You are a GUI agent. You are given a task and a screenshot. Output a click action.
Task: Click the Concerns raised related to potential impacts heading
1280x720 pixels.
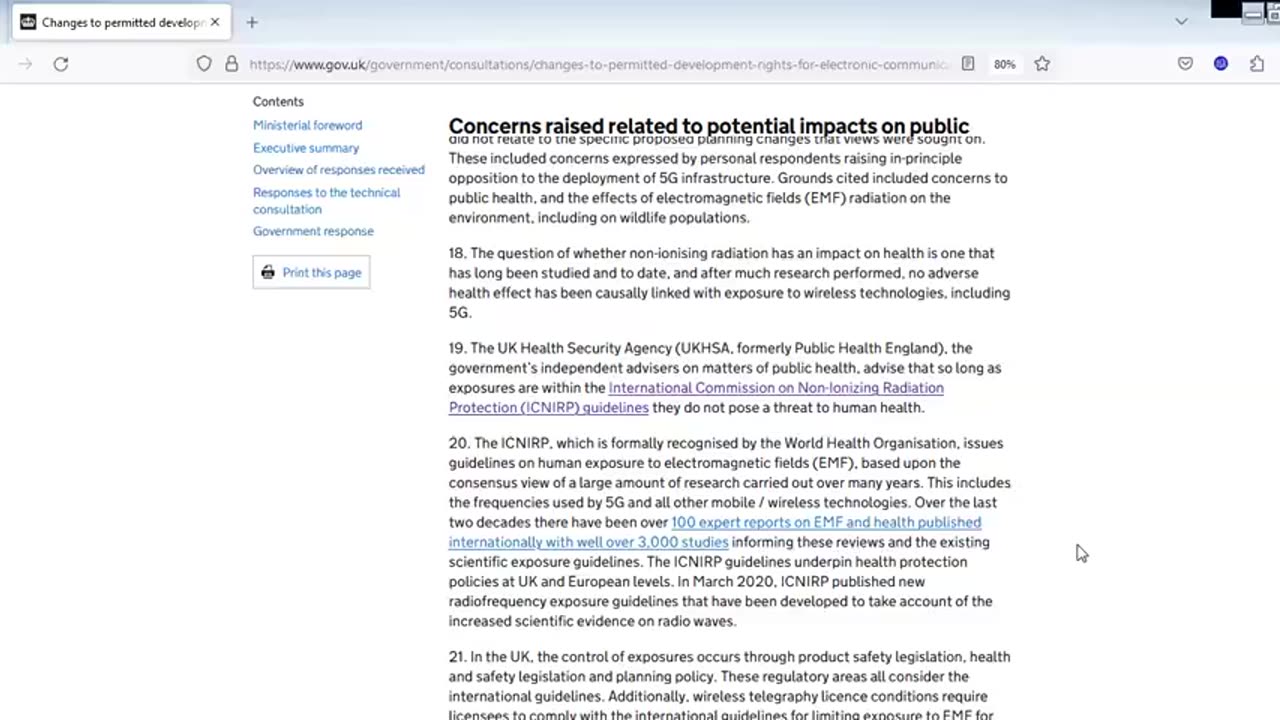[x=708, y=126]
